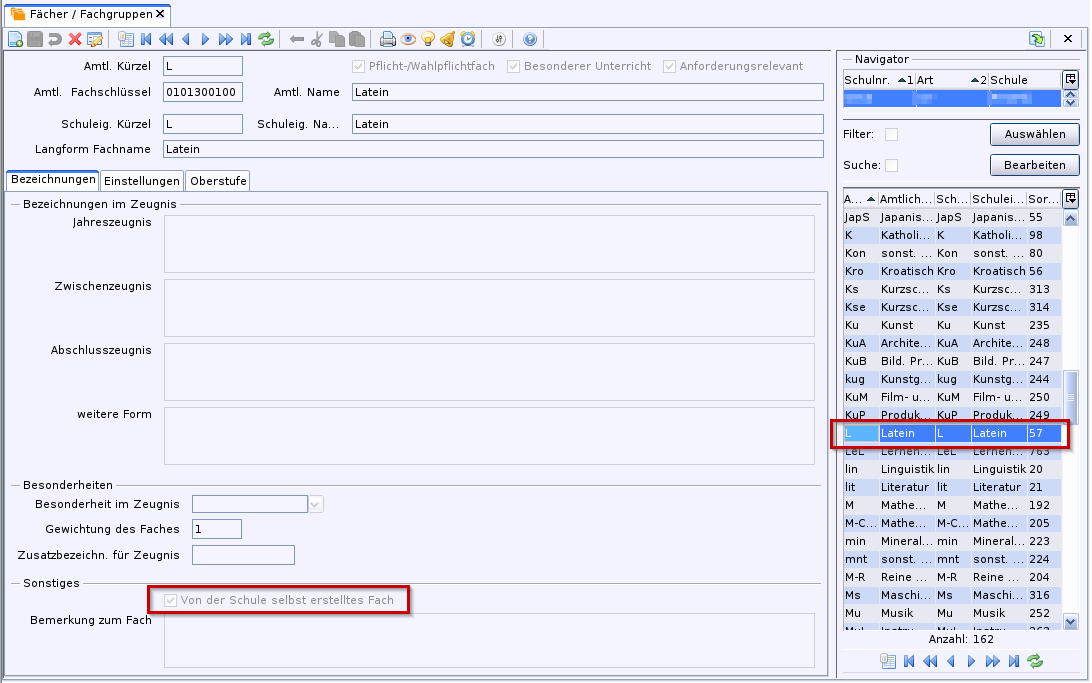Select the Kunst row in subject list
The width and height of the screenshot is (1092, 683).
click(952, 325)
